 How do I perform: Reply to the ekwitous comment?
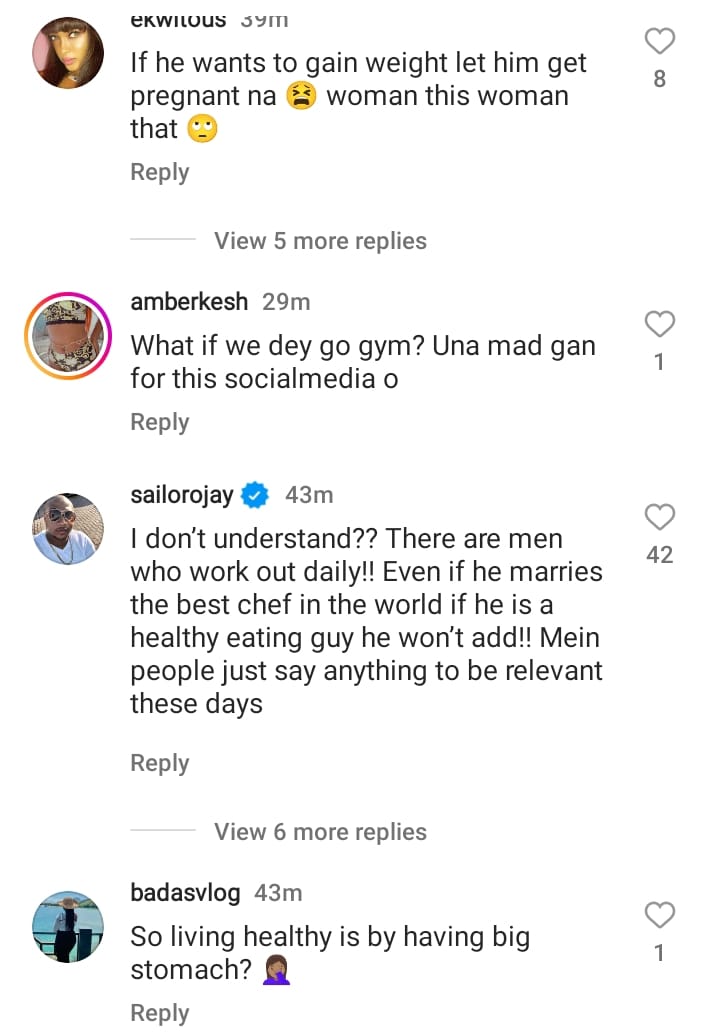pyautogui.click(x=159, y=172)
